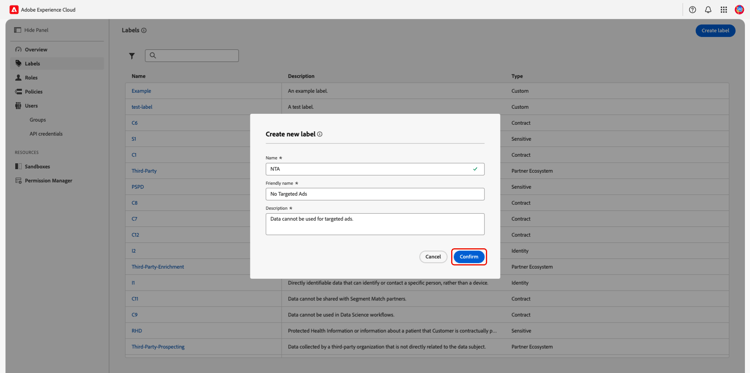Open the I2 label link
Viewport: 750px width, 373px height.
point(133,251)
